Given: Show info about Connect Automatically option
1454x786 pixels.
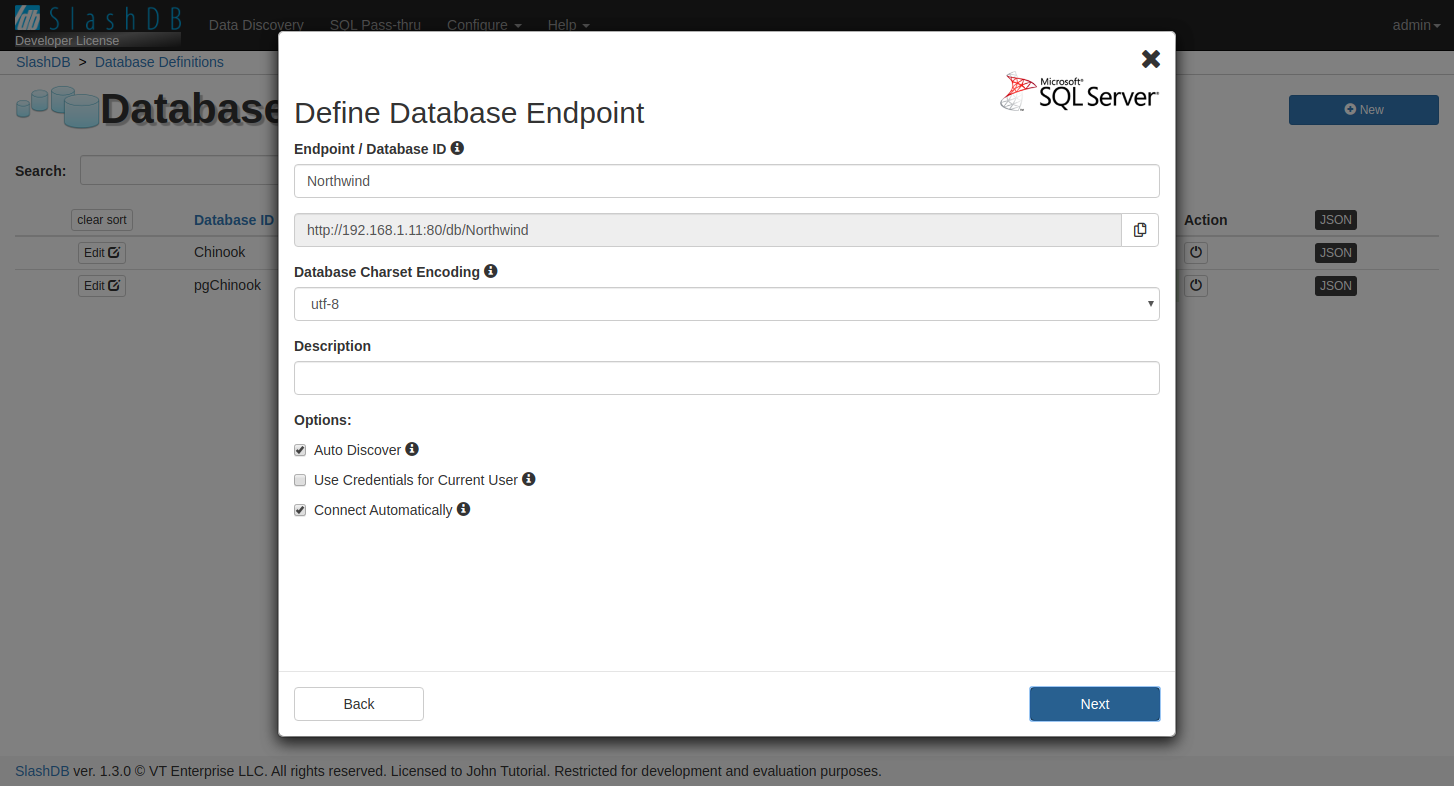Looking at the screenshot, I should point(463,509).
